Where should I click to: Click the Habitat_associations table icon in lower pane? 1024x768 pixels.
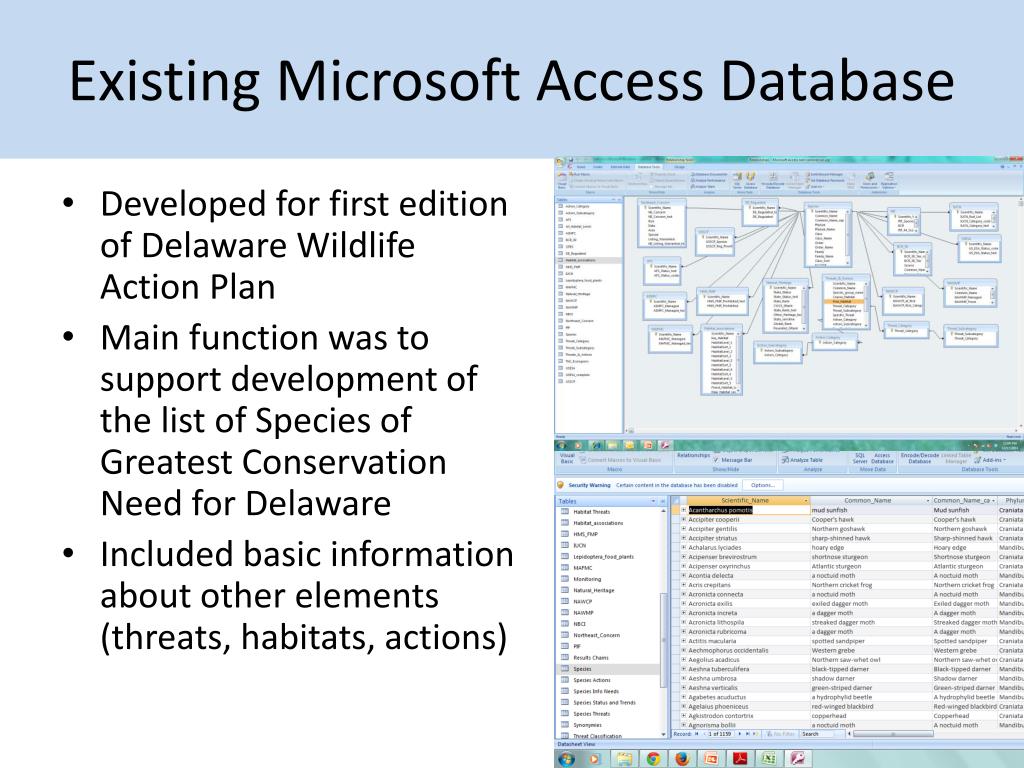coord(565,523)
